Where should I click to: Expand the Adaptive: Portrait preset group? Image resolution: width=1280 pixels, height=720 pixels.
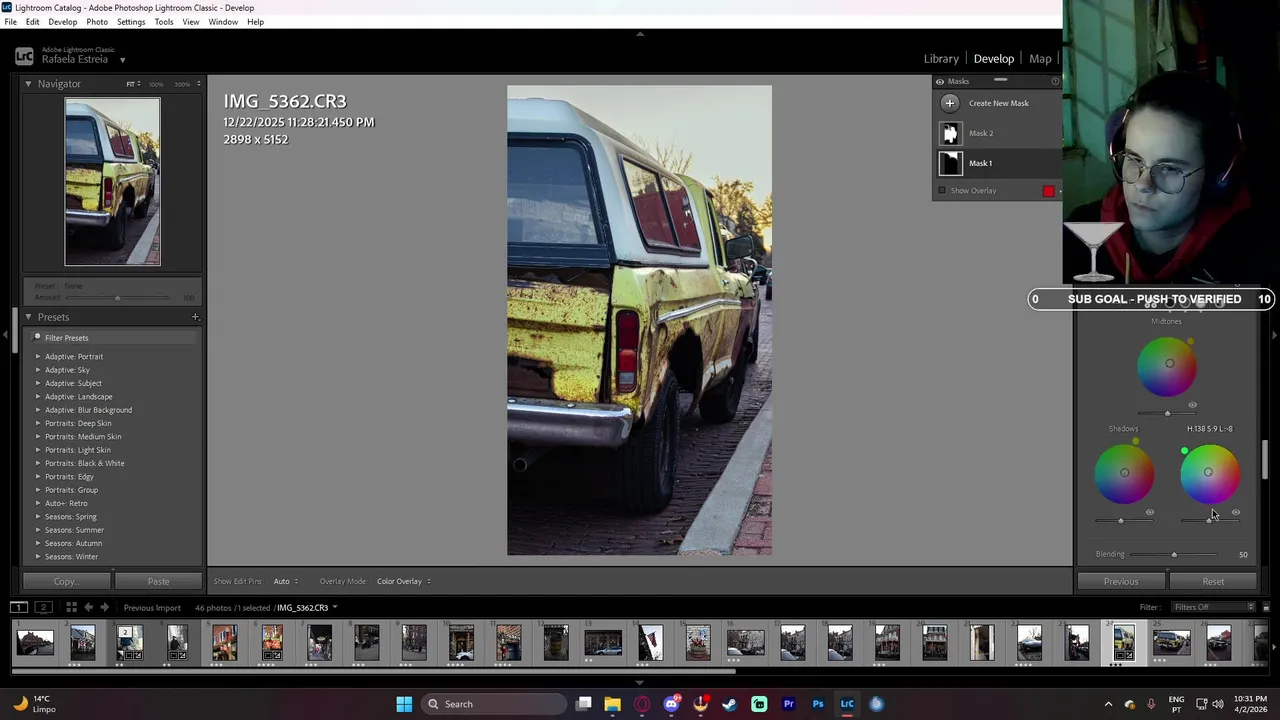pos(38,357)
